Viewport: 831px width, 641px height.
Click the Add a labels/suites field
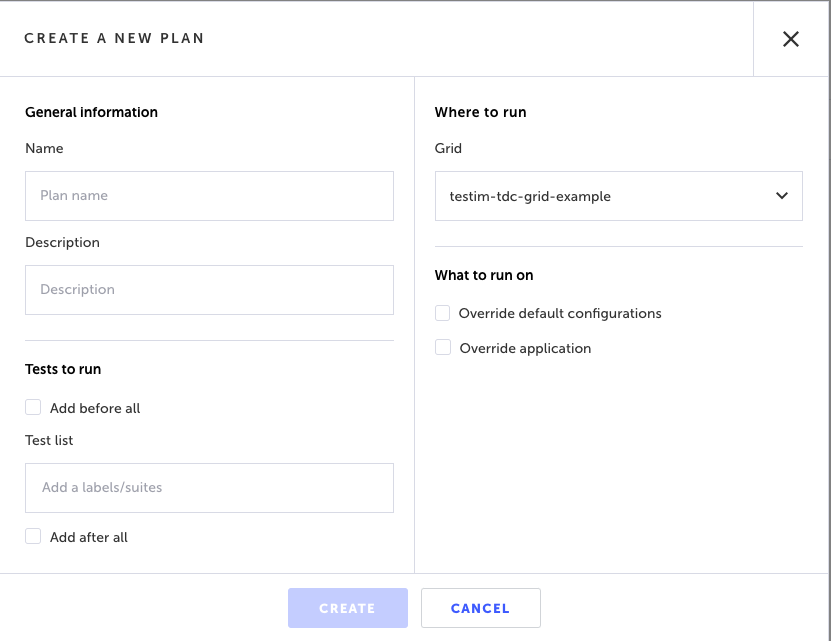[209, 488]
